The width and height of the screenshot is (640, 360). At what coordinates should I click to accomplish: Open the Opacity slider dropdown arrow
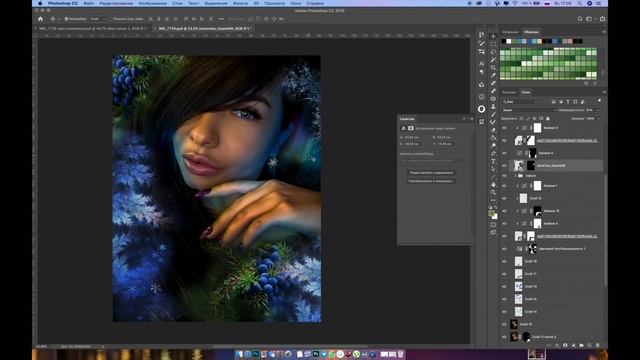click(x=598, y=110)
